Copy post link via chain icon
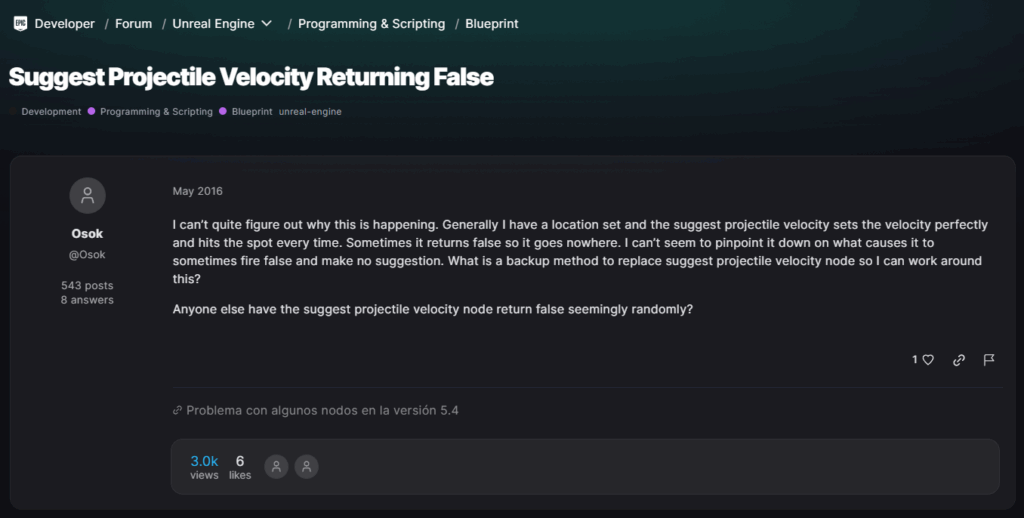This screenshot has width=1024, height=518. (959, 360)
